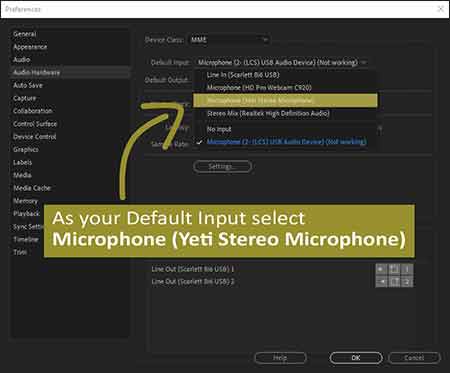
Task: Select checked Microphone (2- ICS USB Audio Device)
Action: (285, 142)
